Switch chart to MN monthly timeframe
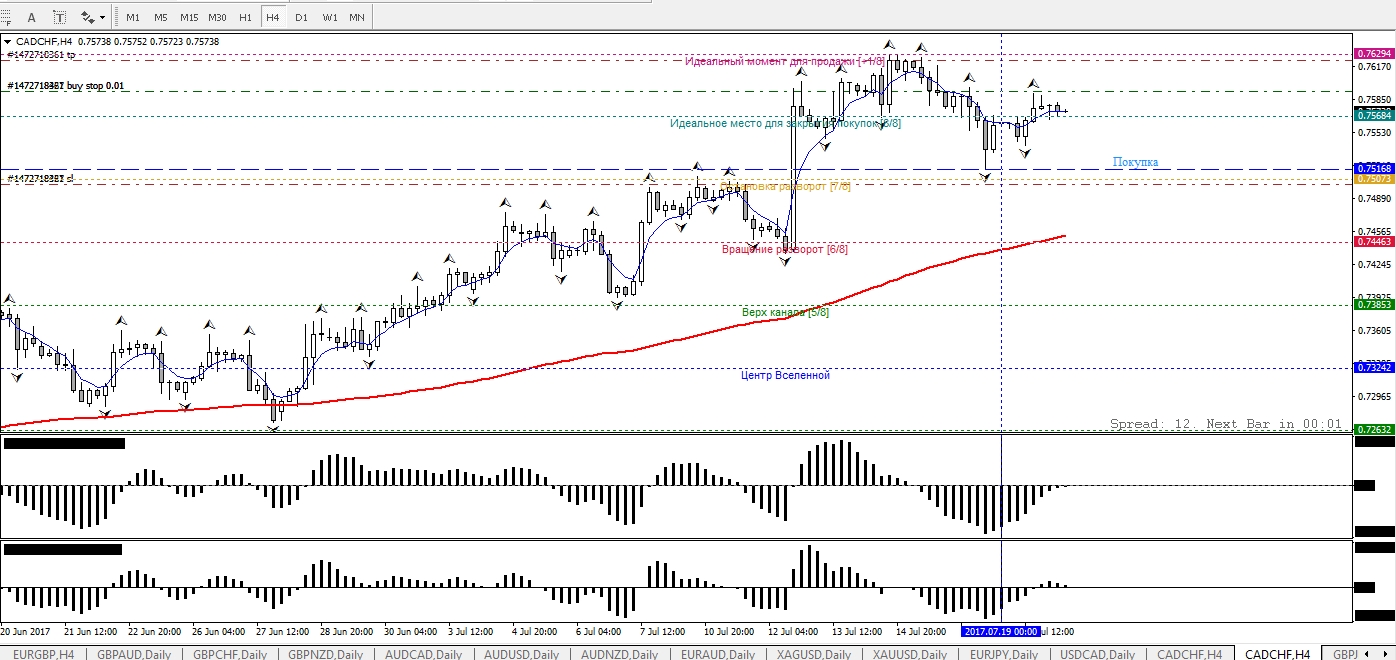1396x660 pixels. pos(357,17)
